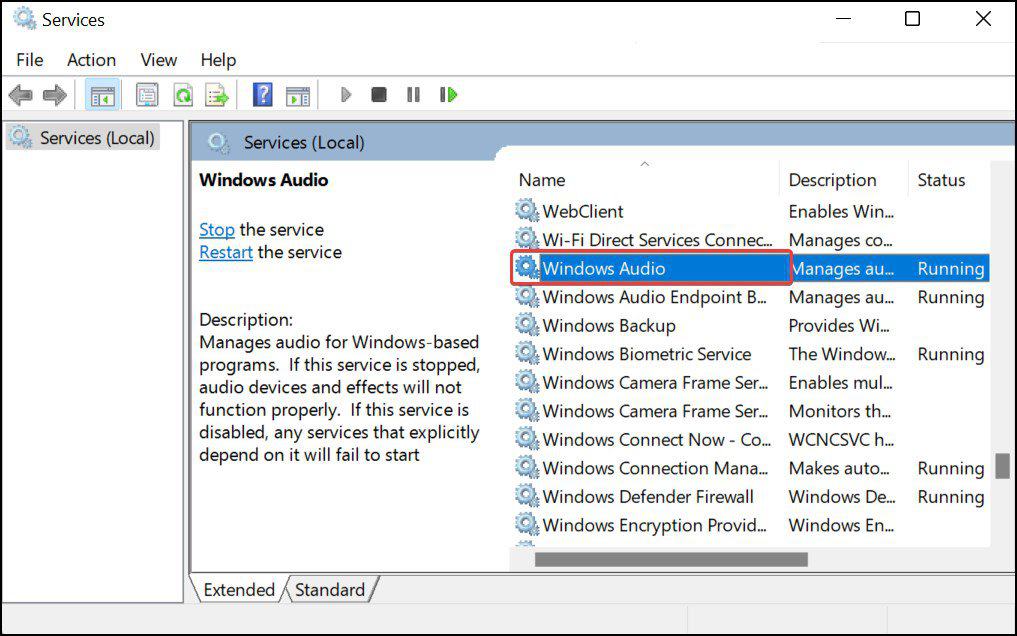
Task: Open the View menu
Action: [x=159, y=60]
